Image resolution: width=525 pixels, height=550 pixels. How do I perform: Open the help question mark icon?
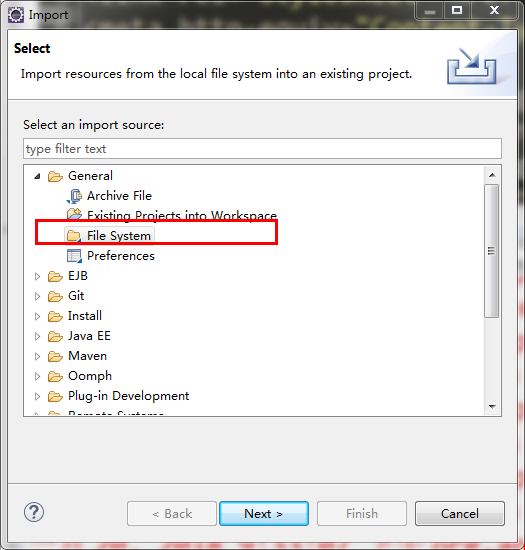(34, 512)
